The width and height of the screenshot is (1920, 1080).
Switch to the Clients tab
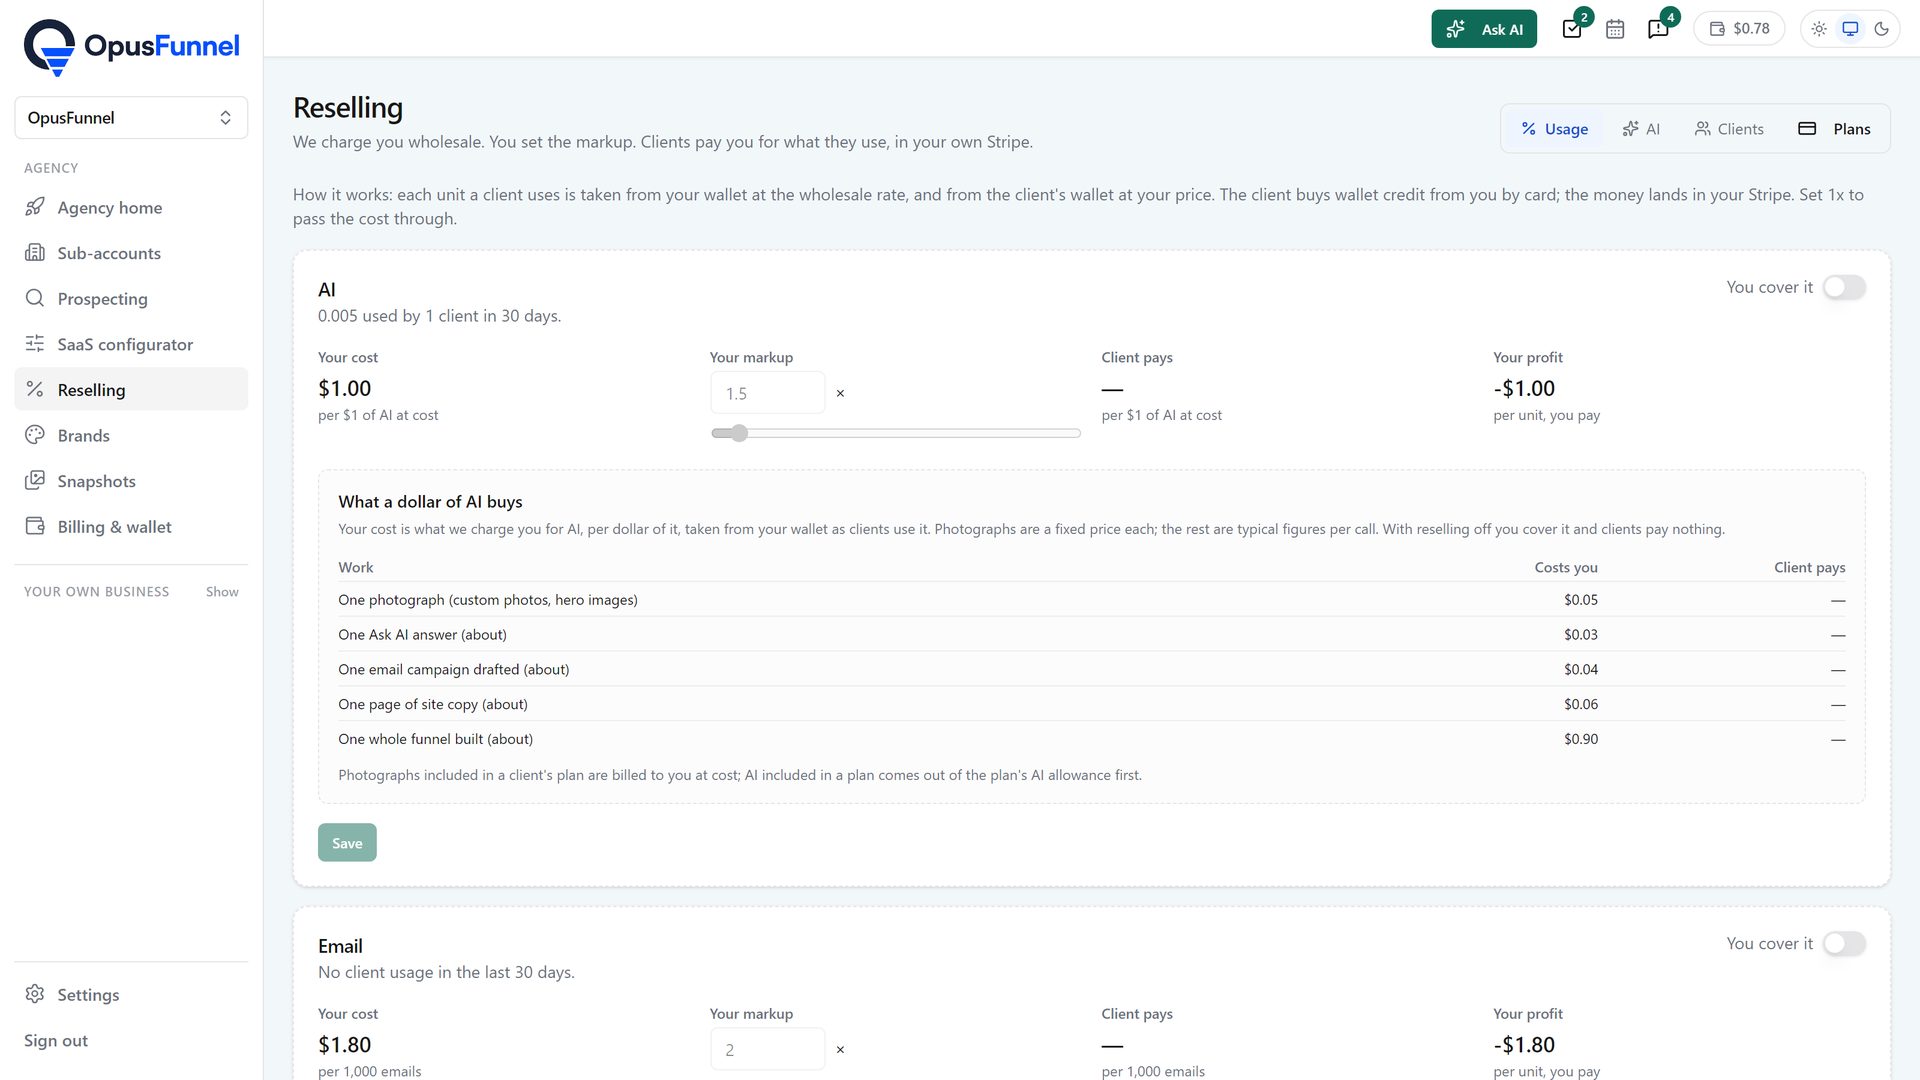click(1729, 129)
